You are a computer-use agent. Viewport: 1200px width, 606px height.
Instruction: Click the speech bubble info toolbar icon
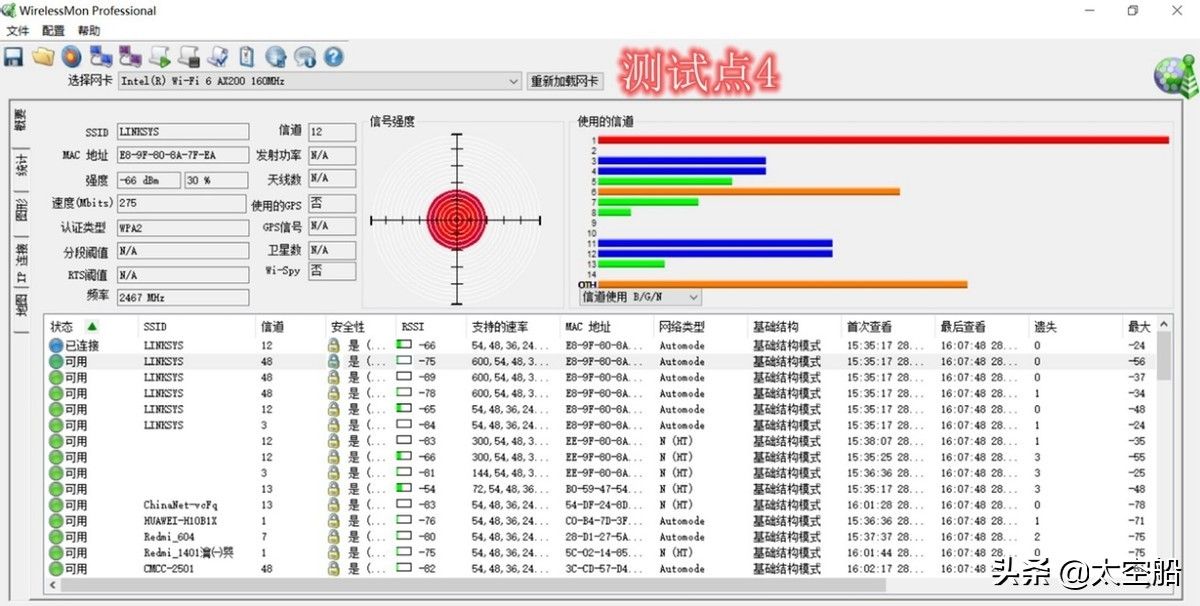(x=305, y=56)
